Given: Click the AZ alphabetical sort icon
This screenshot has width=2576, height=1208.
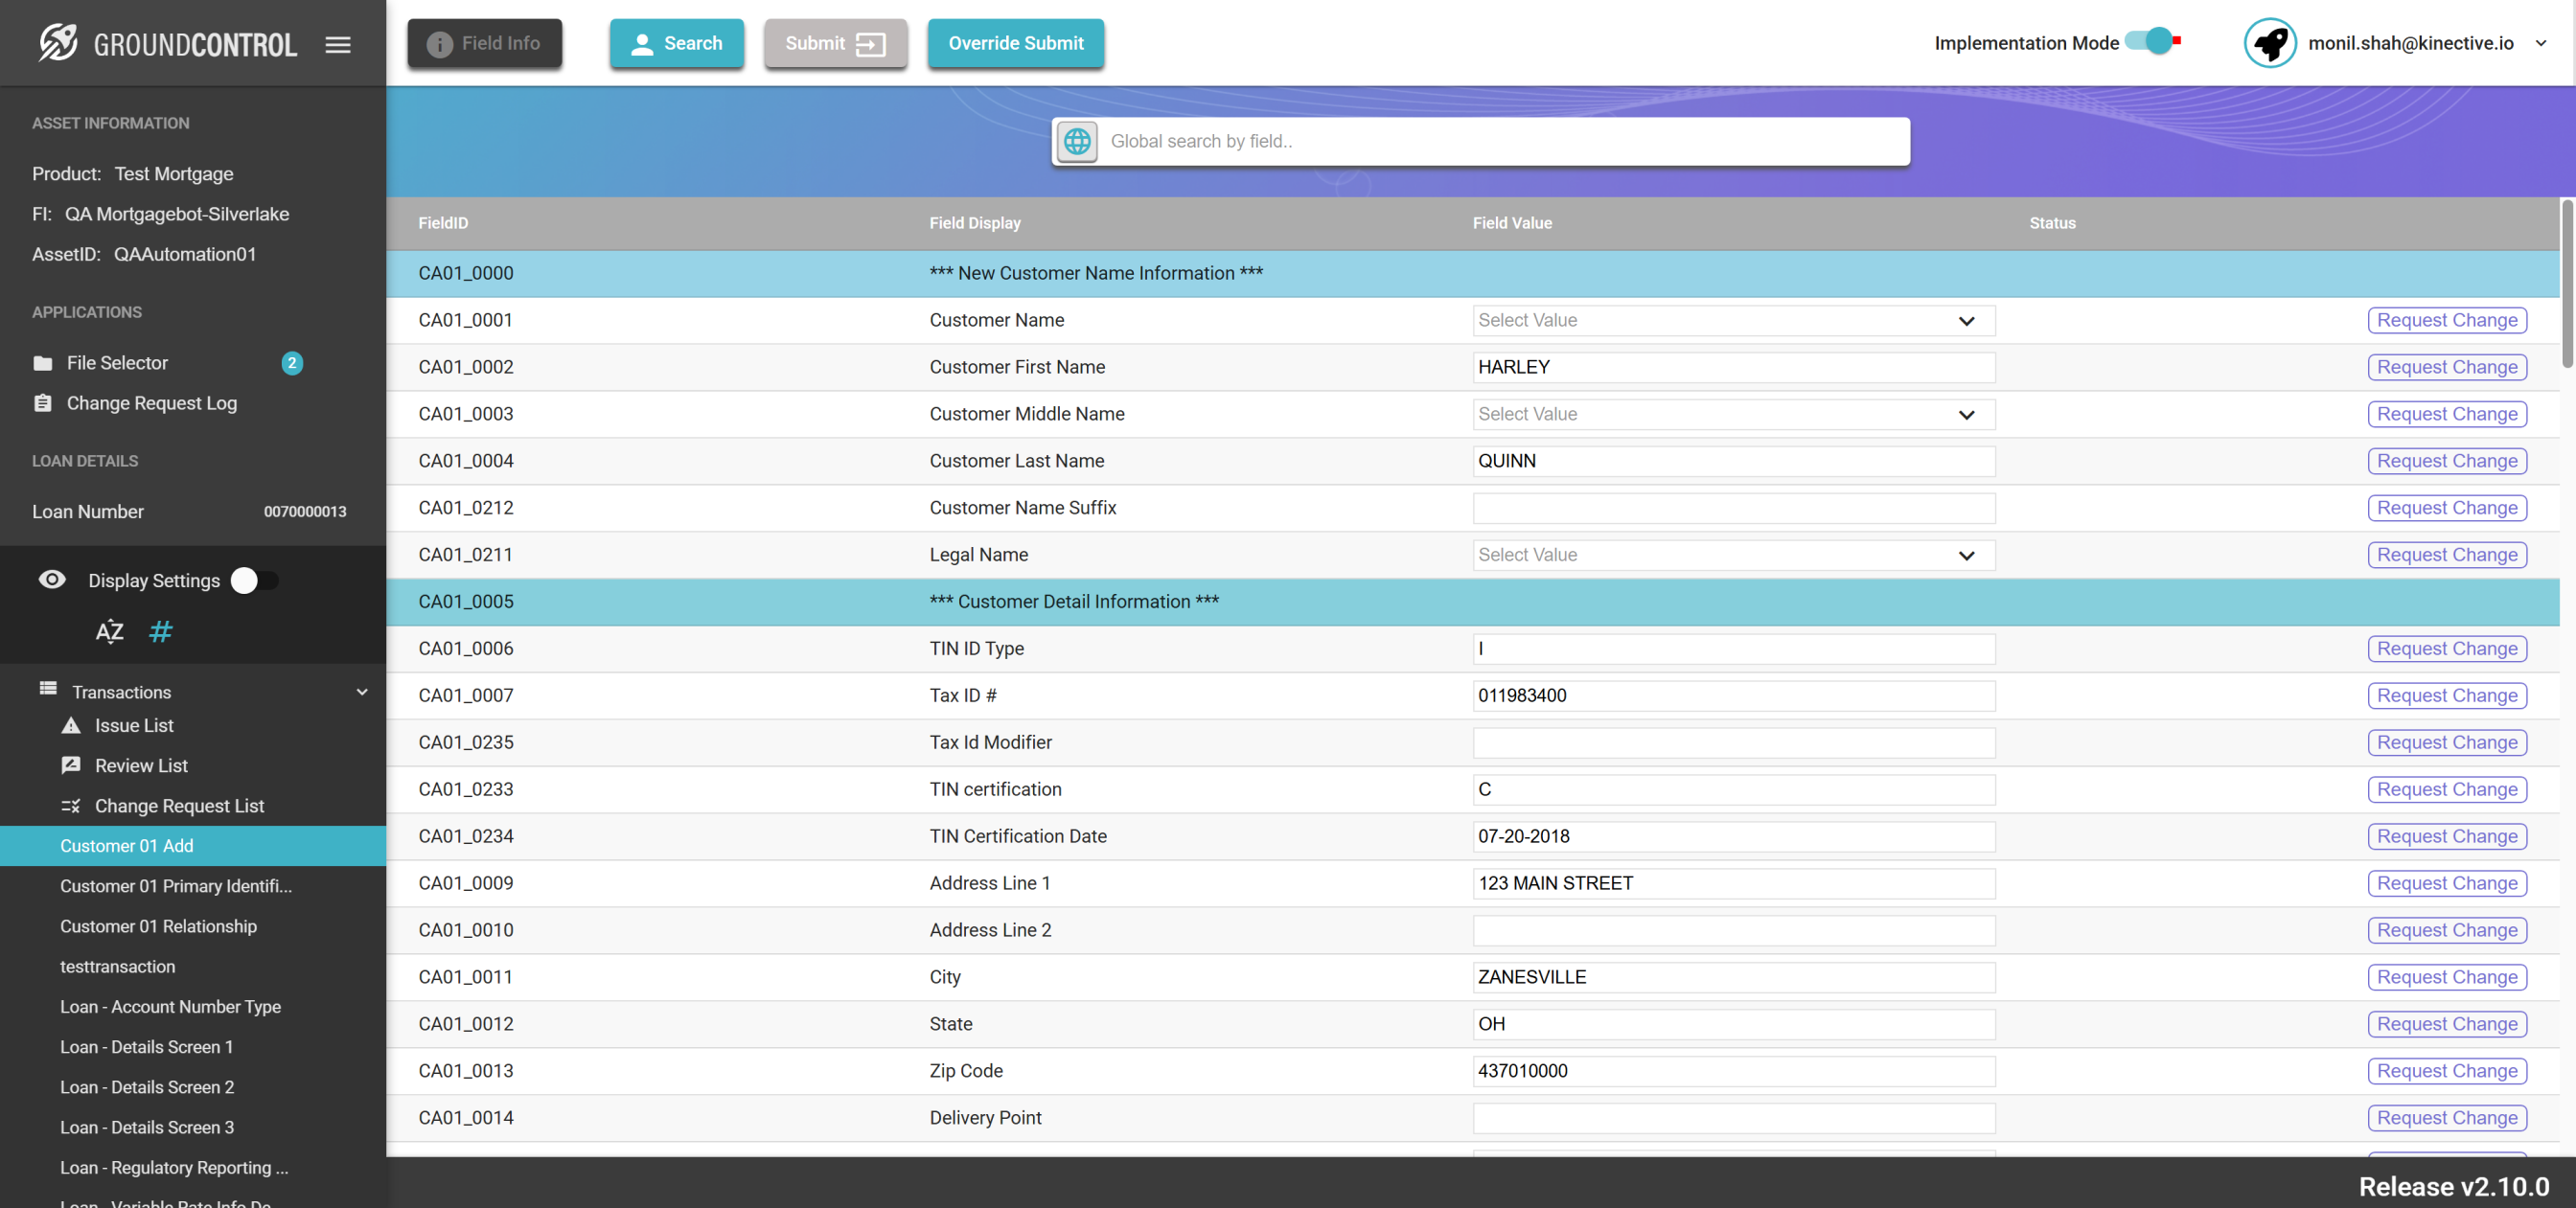Looking at the screenshot, I should (109, 631).
